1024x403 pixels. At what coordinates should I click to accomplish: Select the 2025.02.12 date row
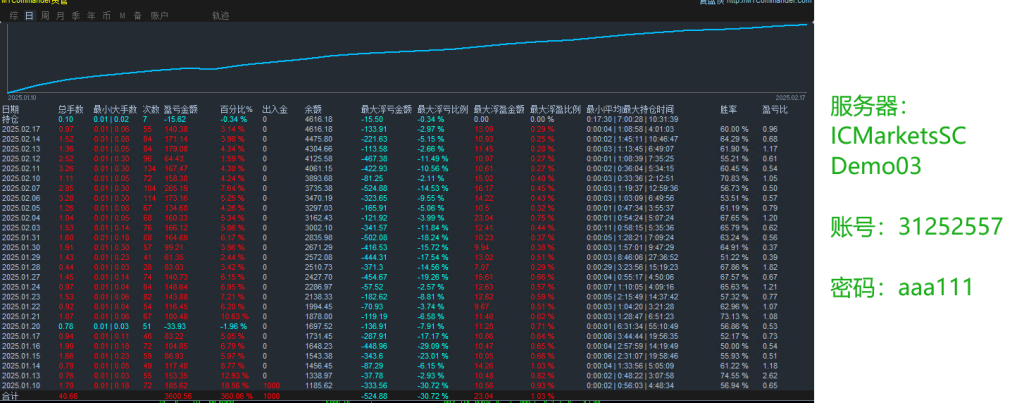click(x=407, y=159)
